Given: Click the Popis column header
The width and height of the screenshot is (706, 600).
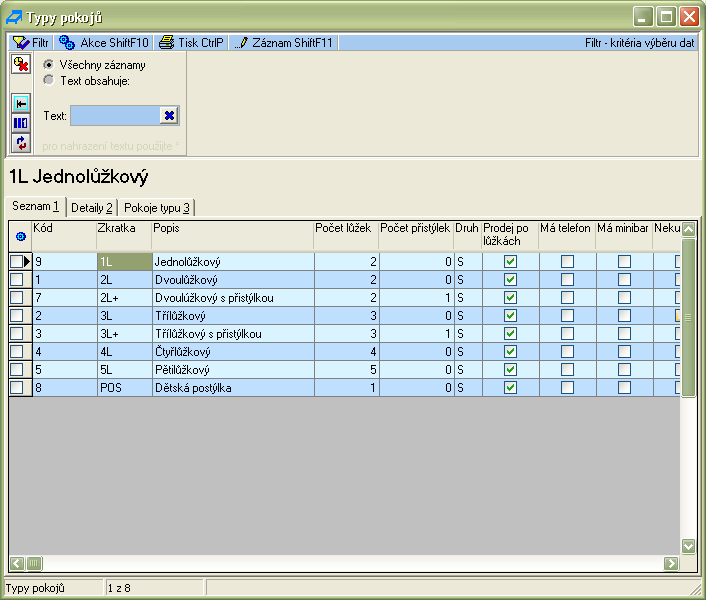Looking at the screenshot, I should pos(233,235).
